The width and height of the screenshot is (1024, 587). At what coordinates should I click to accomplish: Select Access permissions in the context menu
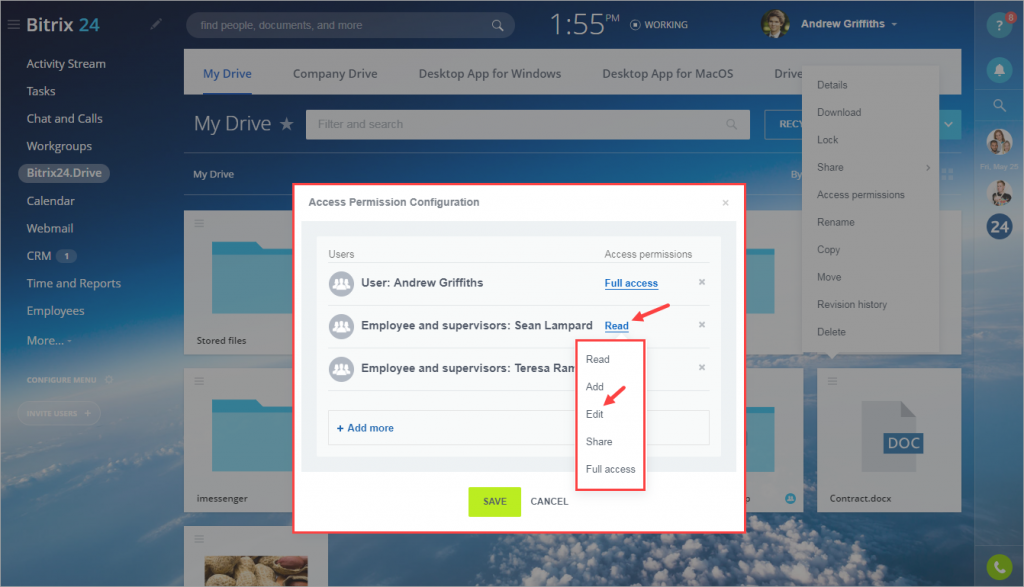pyautogui.click(x=861, y=195)
